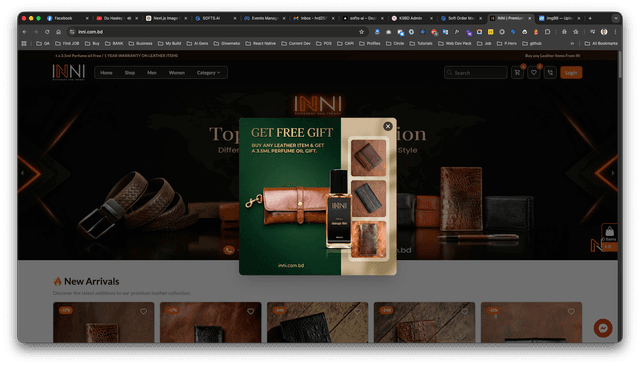The width and height of the screenshot is (640, 366).
Task: Click the browser home icon
Action: coord(59,32)
